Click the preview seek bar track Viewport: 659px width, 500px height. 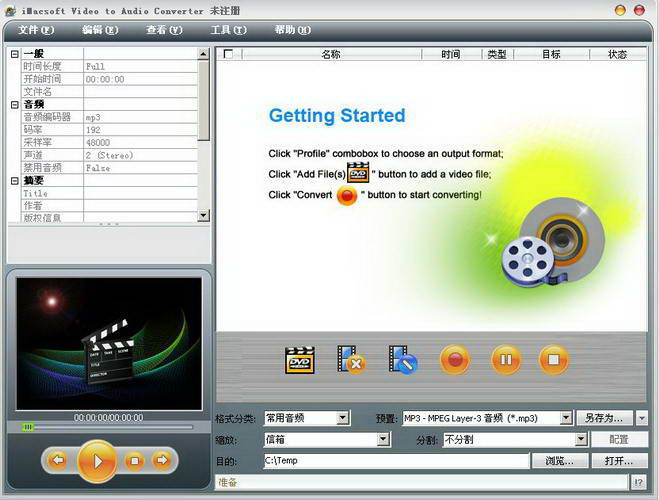[108, 427]
